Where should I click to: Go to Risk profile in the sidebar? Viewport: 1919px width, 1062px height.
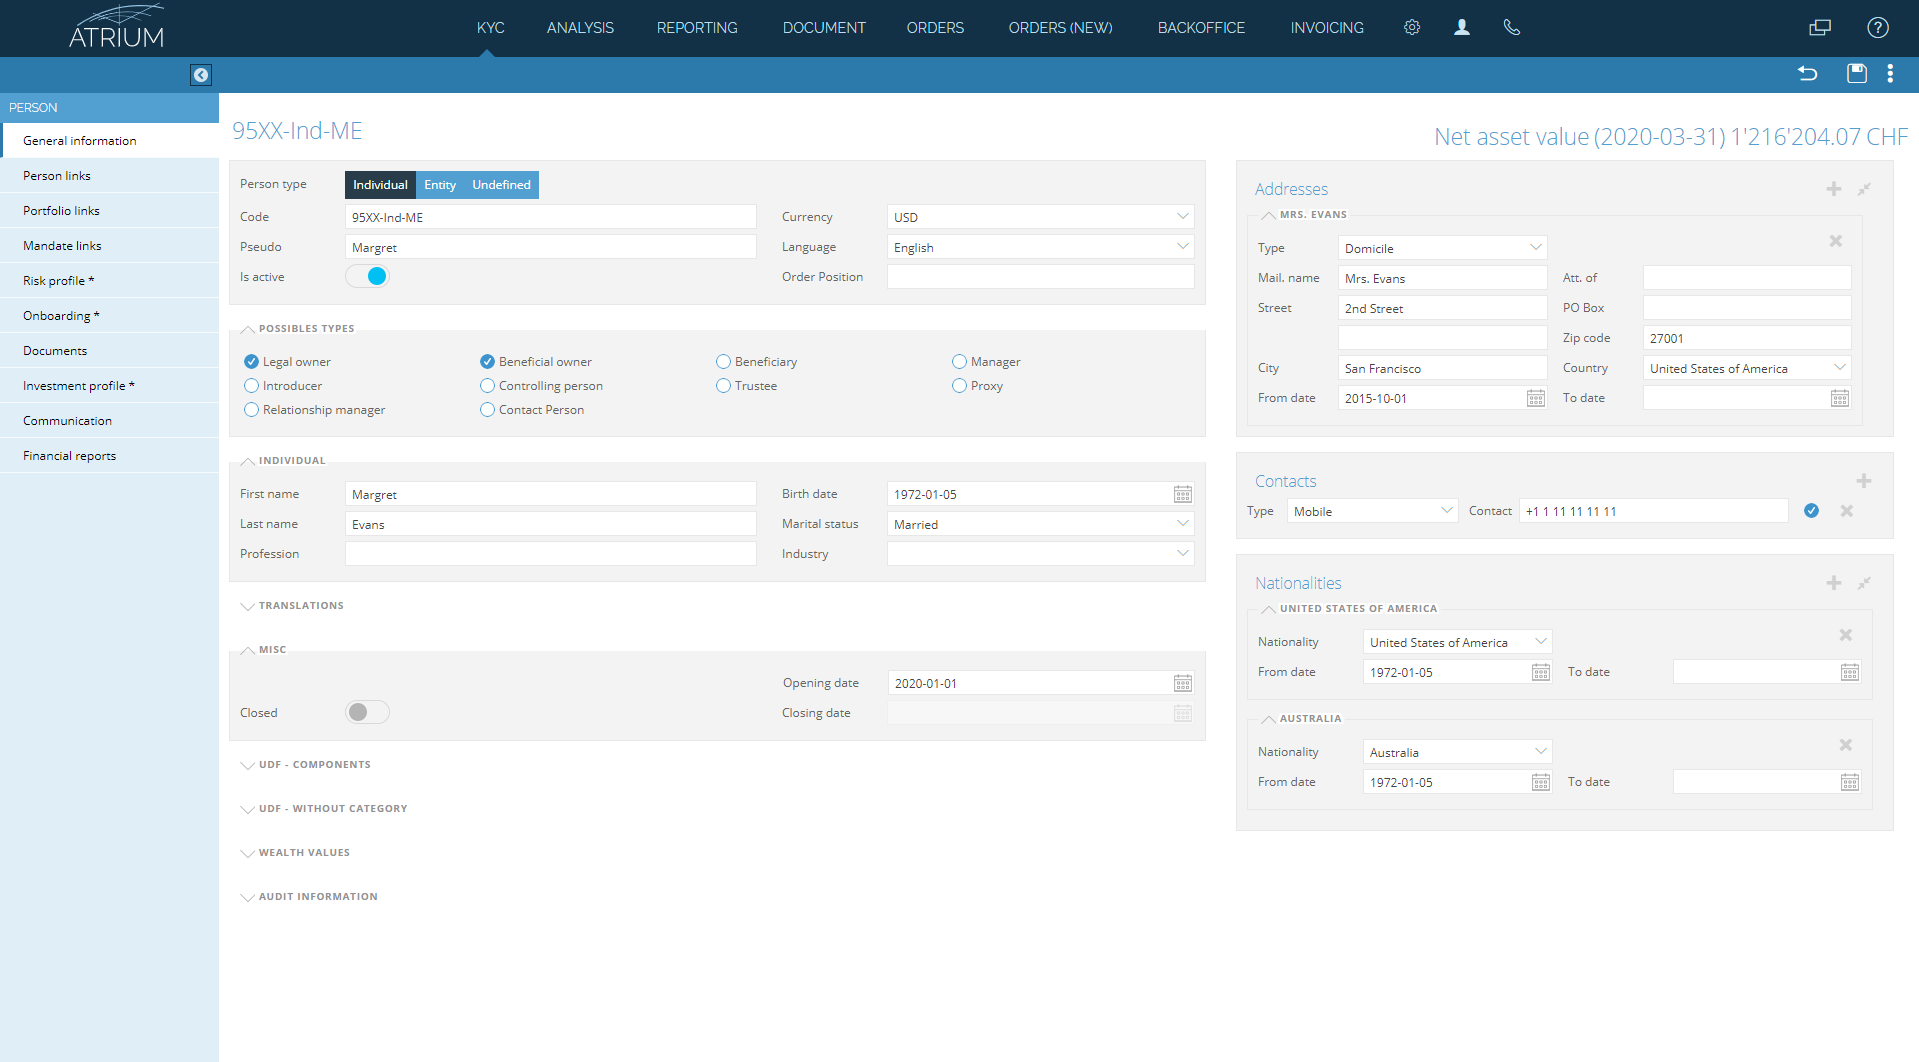click(x=57, y=280)
